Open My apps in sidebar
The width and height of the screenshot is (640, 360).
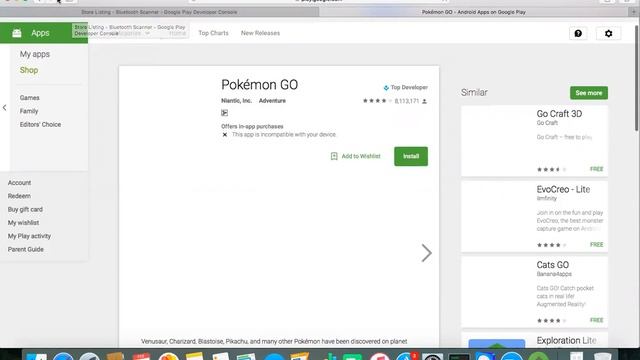(x=35, y=54)
